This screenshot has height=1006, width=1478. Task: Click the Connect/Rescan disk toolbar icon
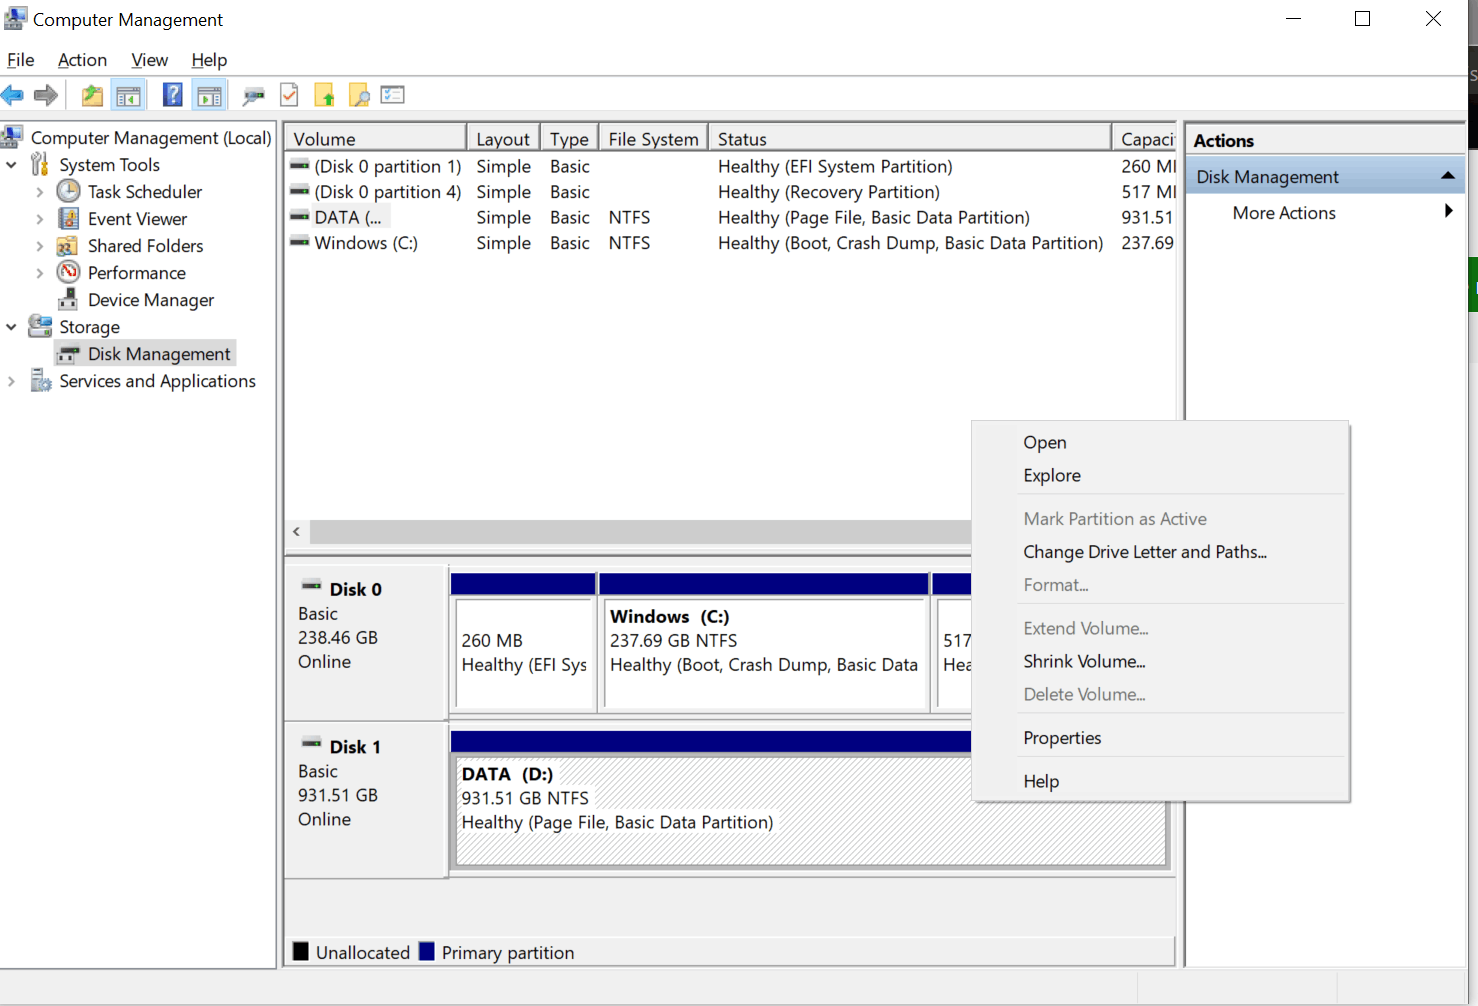pyautogui.click(x=253, y=96)
